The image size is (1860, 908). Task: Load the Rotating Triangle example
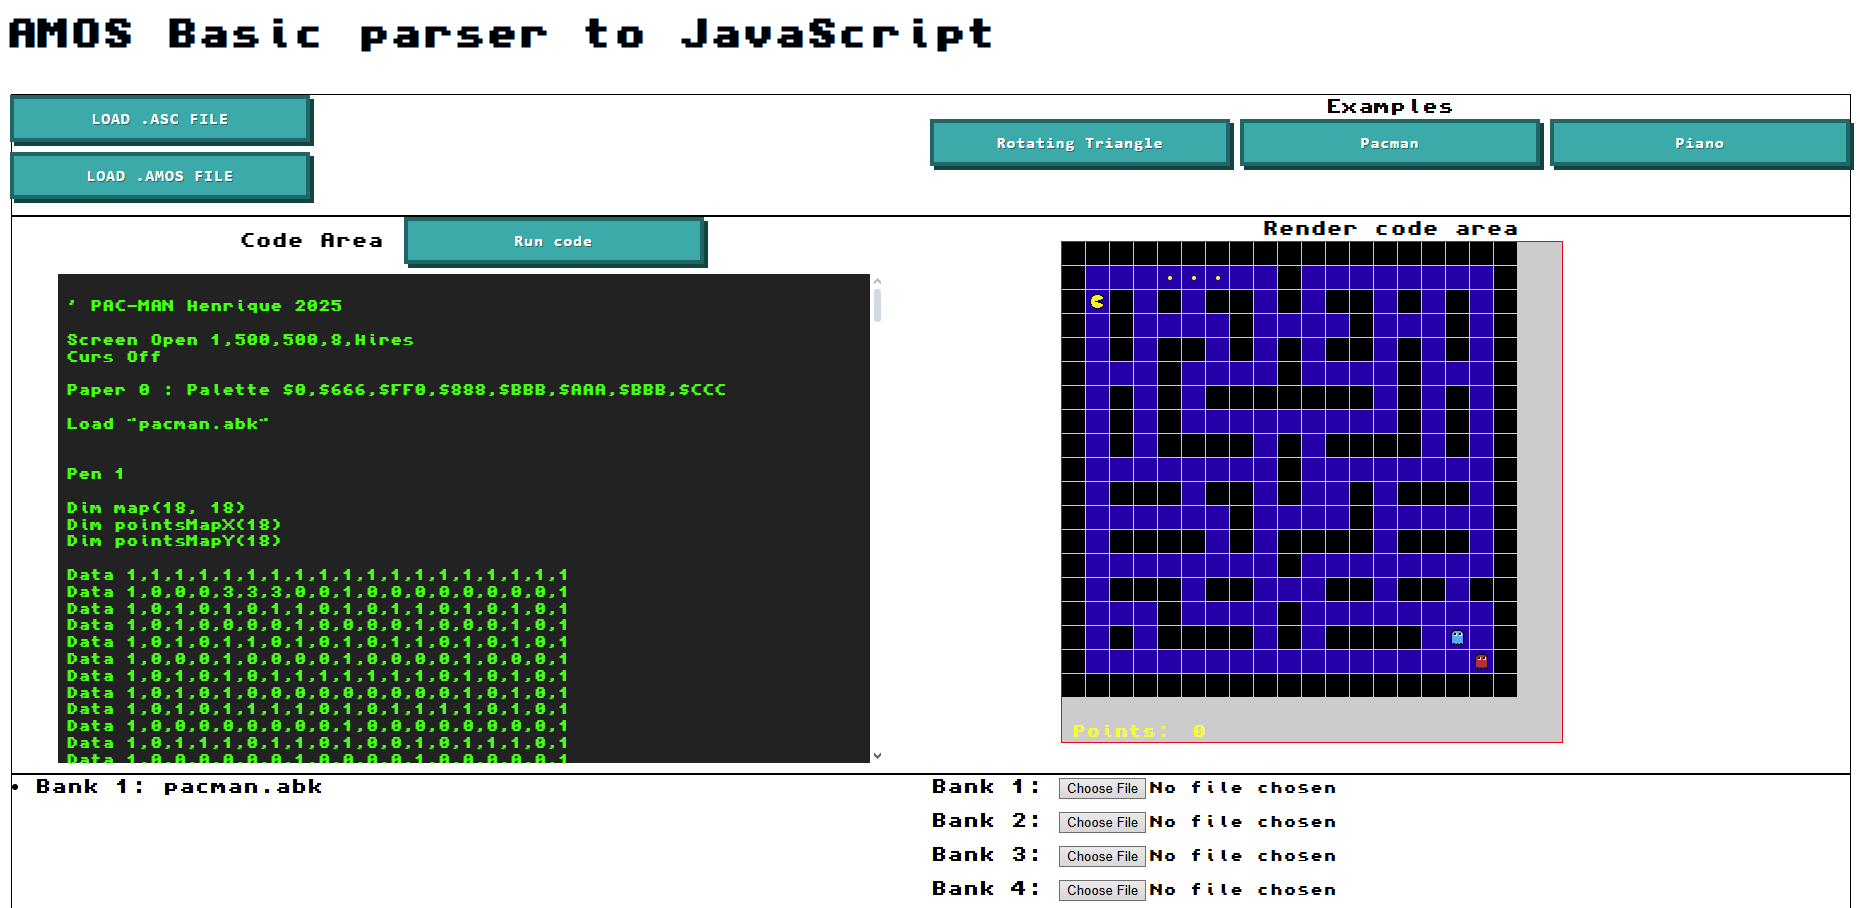(1080, 143)
